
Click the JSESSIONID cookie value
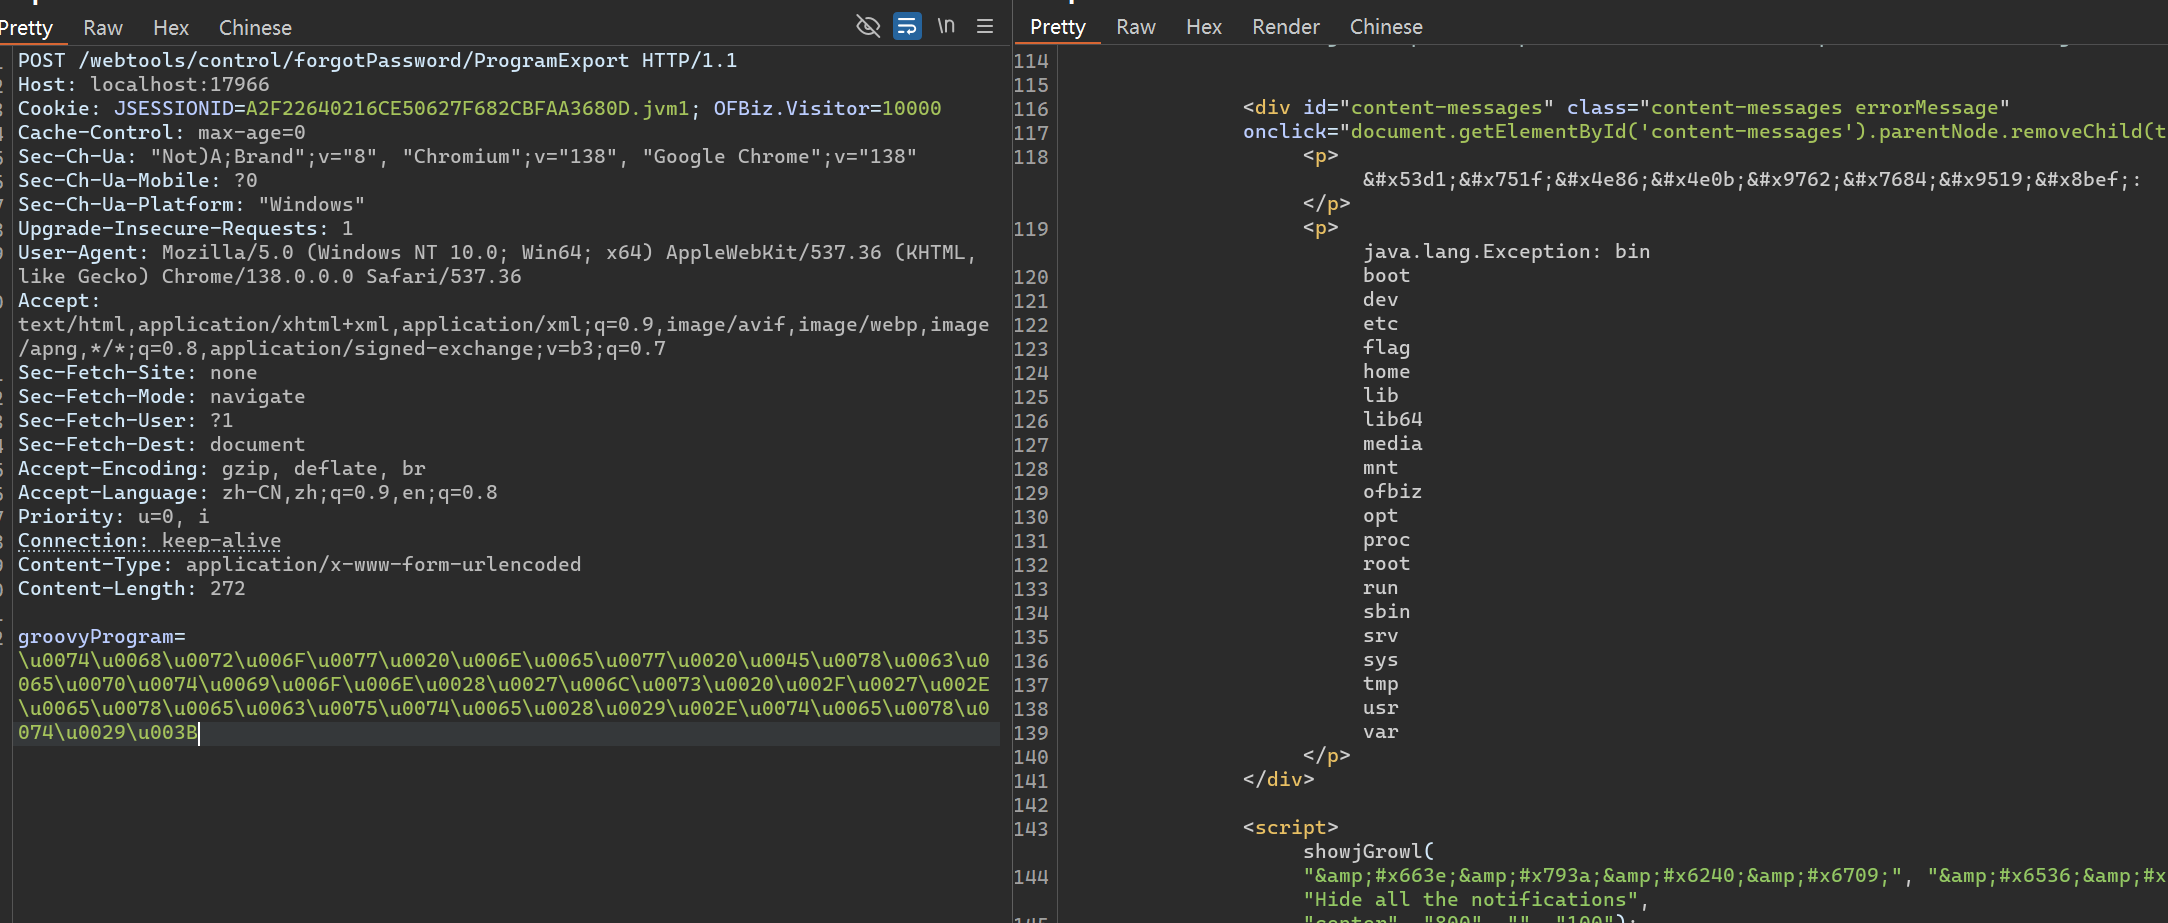[467, 109]
